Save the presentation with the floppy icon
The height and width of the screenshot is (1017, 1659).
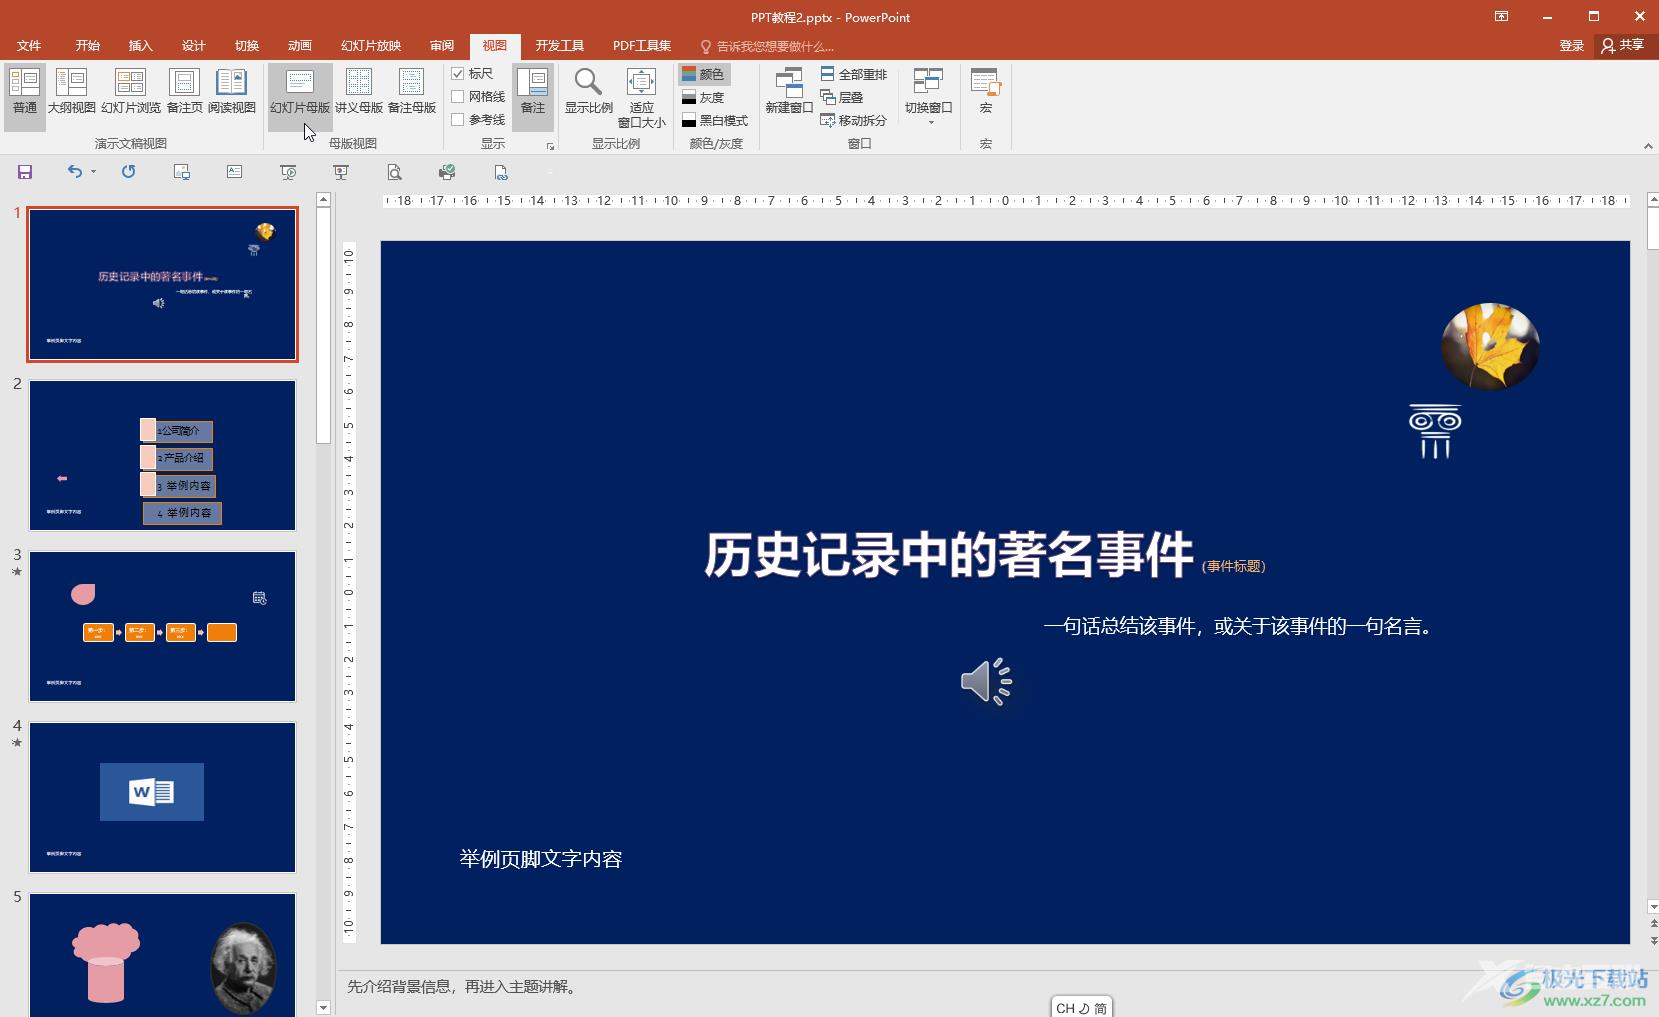25,172
